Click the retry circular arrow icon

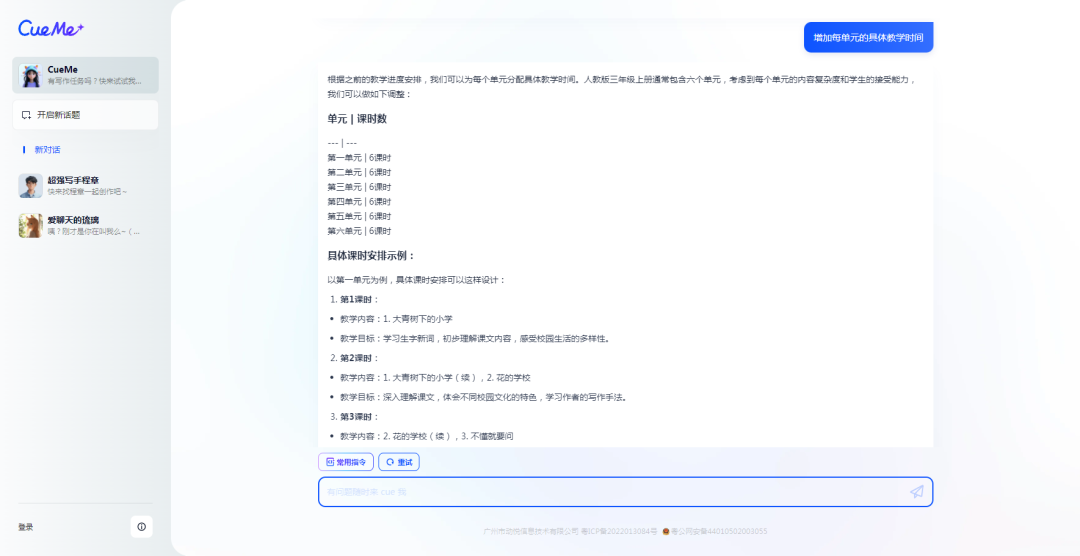(390, 462)
